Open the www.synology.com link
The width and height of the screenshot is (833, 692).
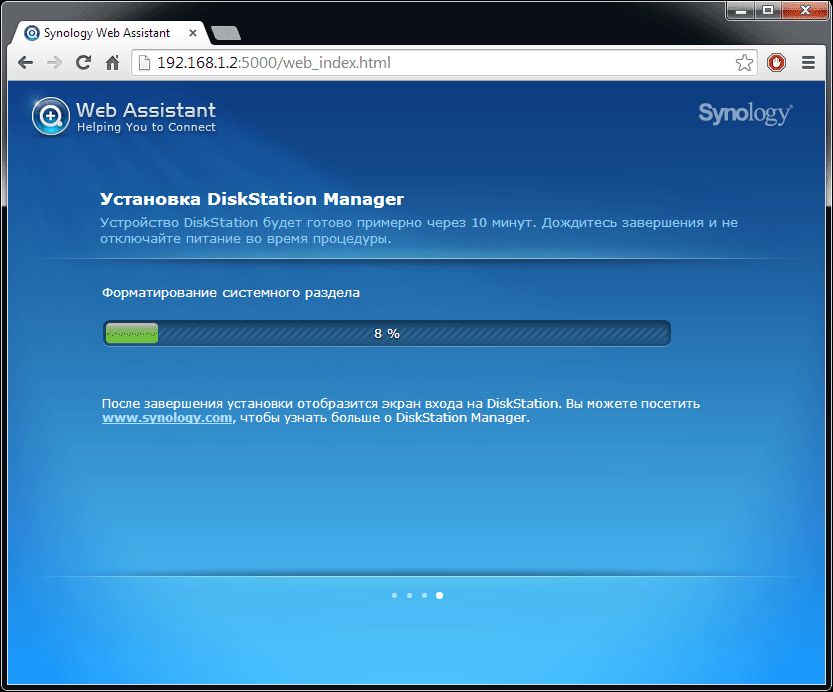[x=167, y=418]
